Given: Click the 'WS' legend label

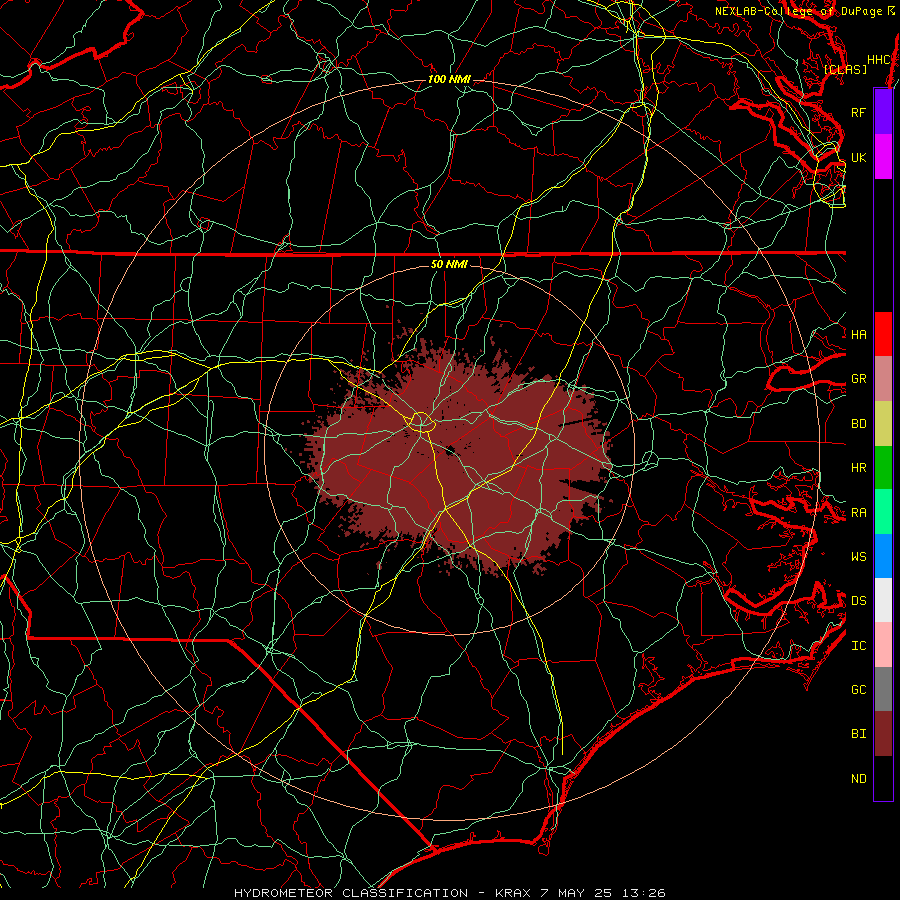Looking at the screenshot, I should (x=858, y=556).
